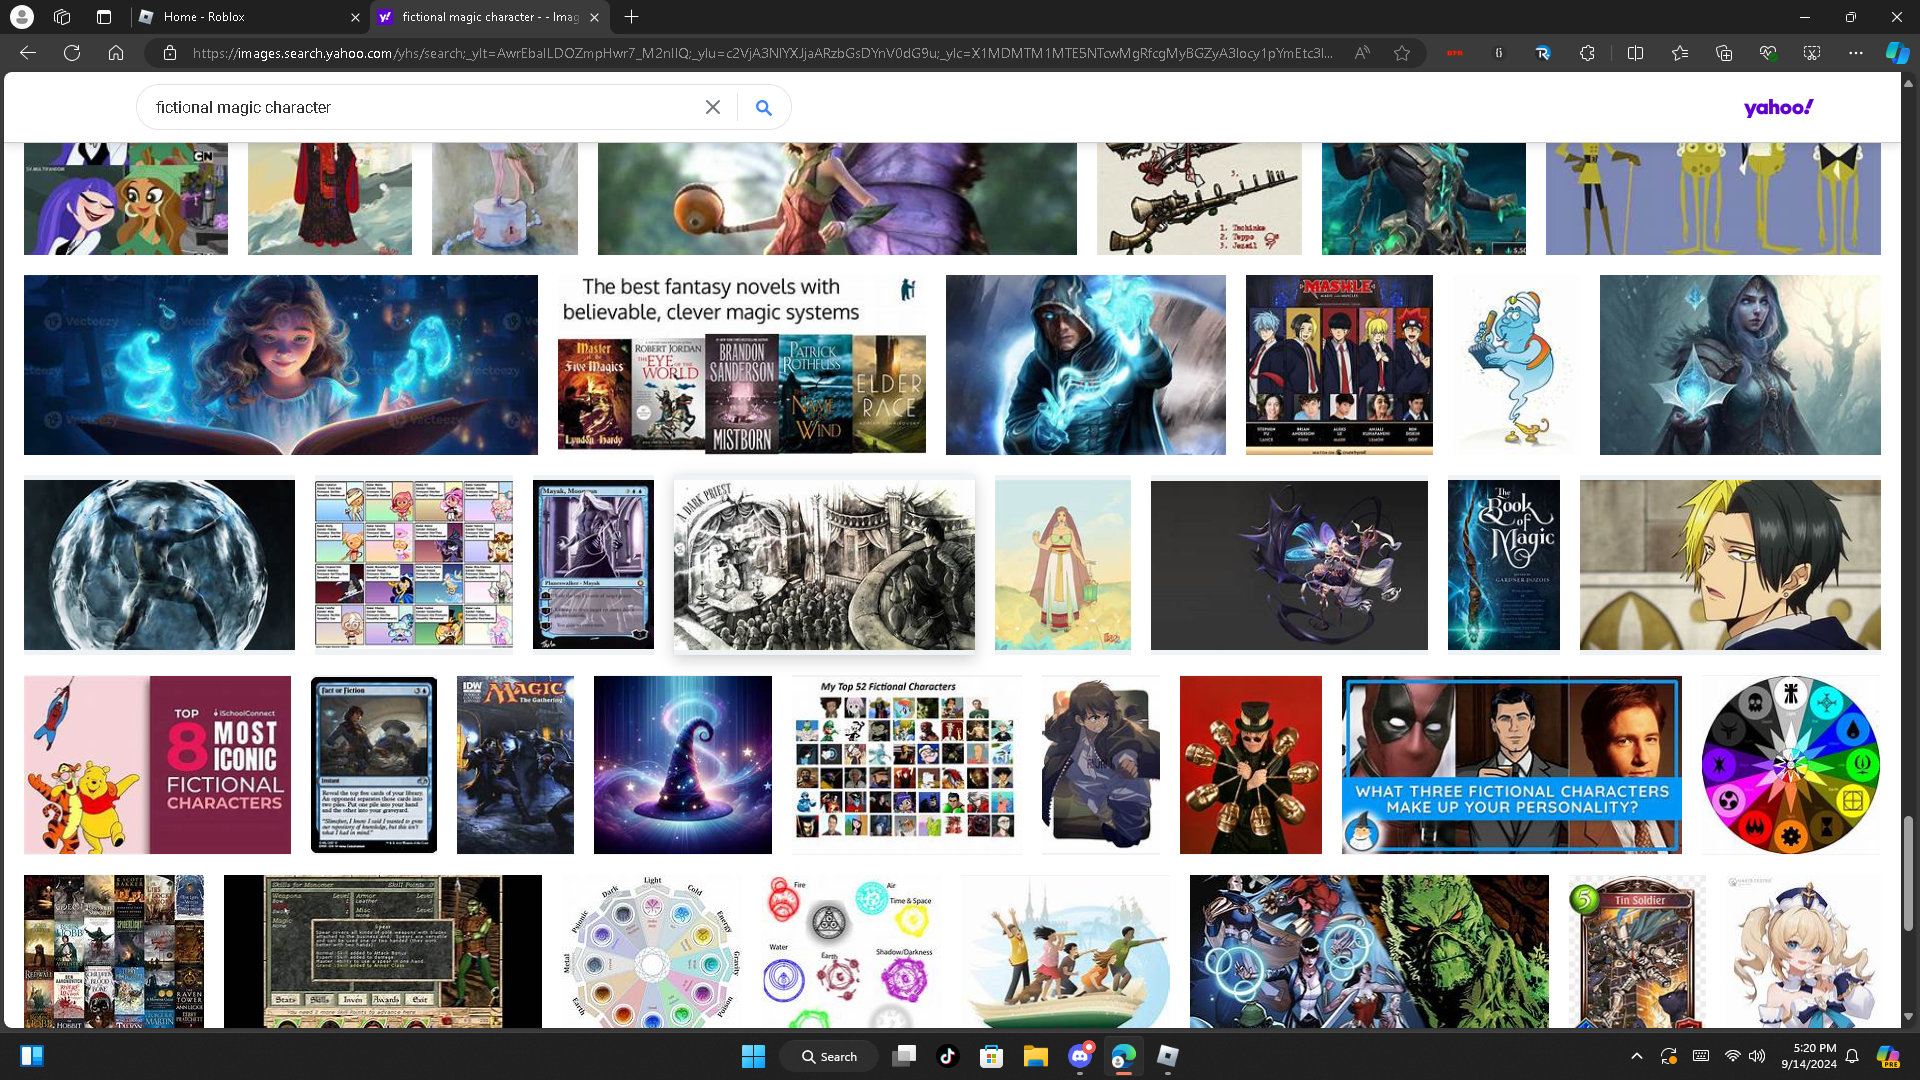Toggle split screen view
Image resolution: width=1920 pixels, height=1080 pixels.
(x=1635, y=53)
